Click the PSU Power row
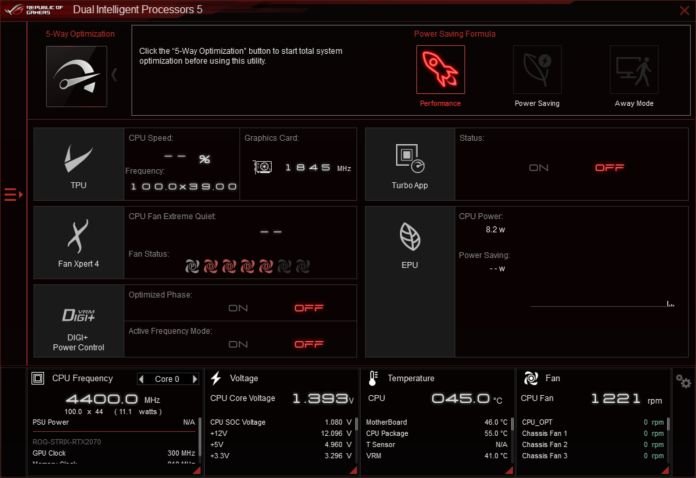This screenshot has height=478, width=696. 114,422
